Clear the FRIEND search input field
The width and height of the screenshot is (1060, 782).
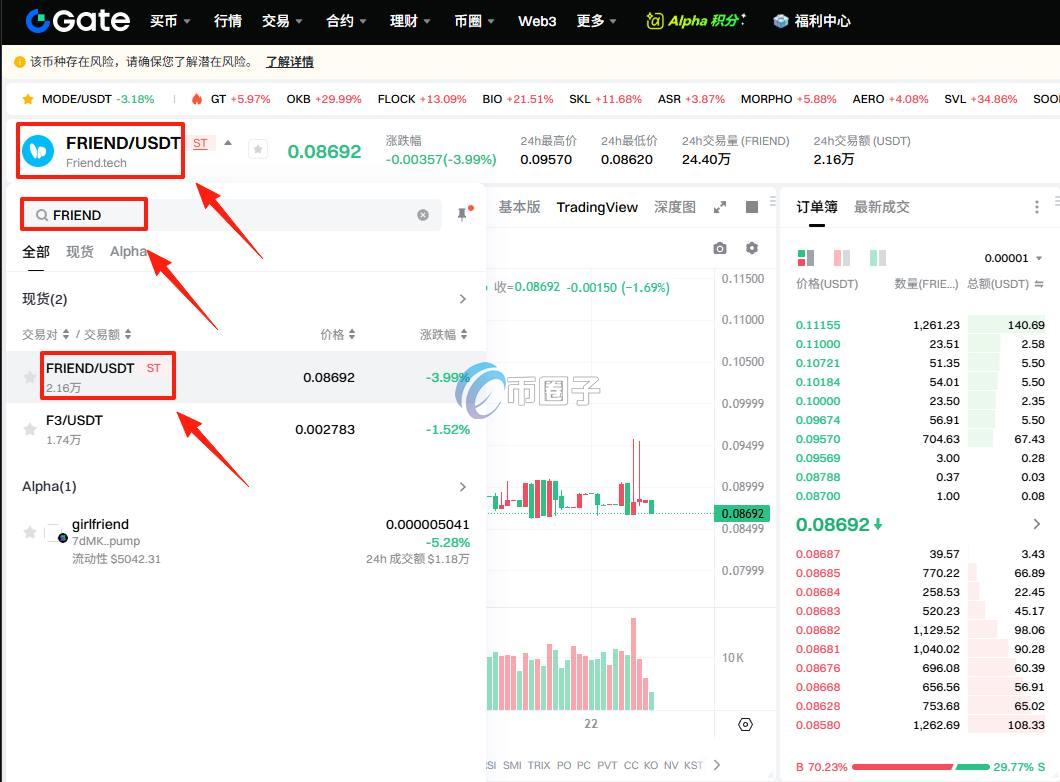423,214
